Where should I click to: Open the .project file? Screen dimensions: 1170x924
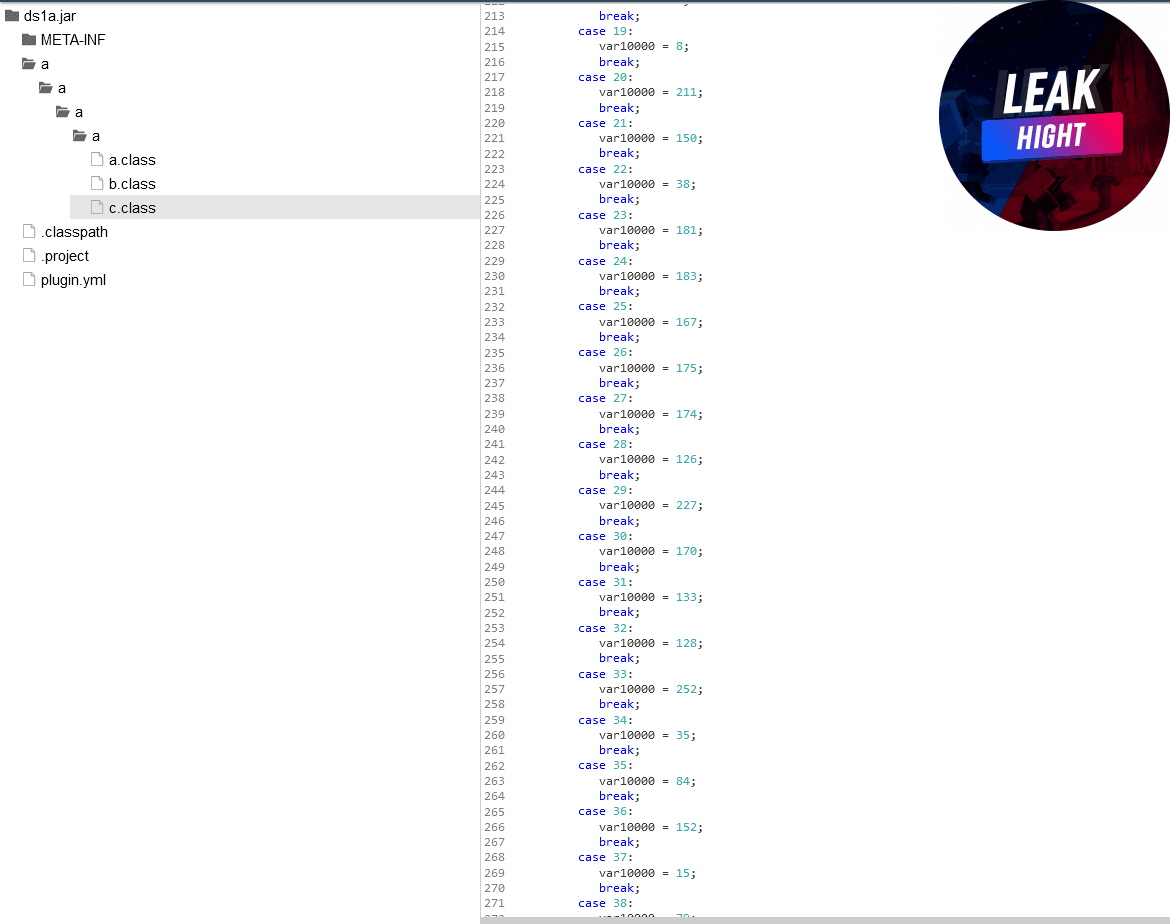65,256
